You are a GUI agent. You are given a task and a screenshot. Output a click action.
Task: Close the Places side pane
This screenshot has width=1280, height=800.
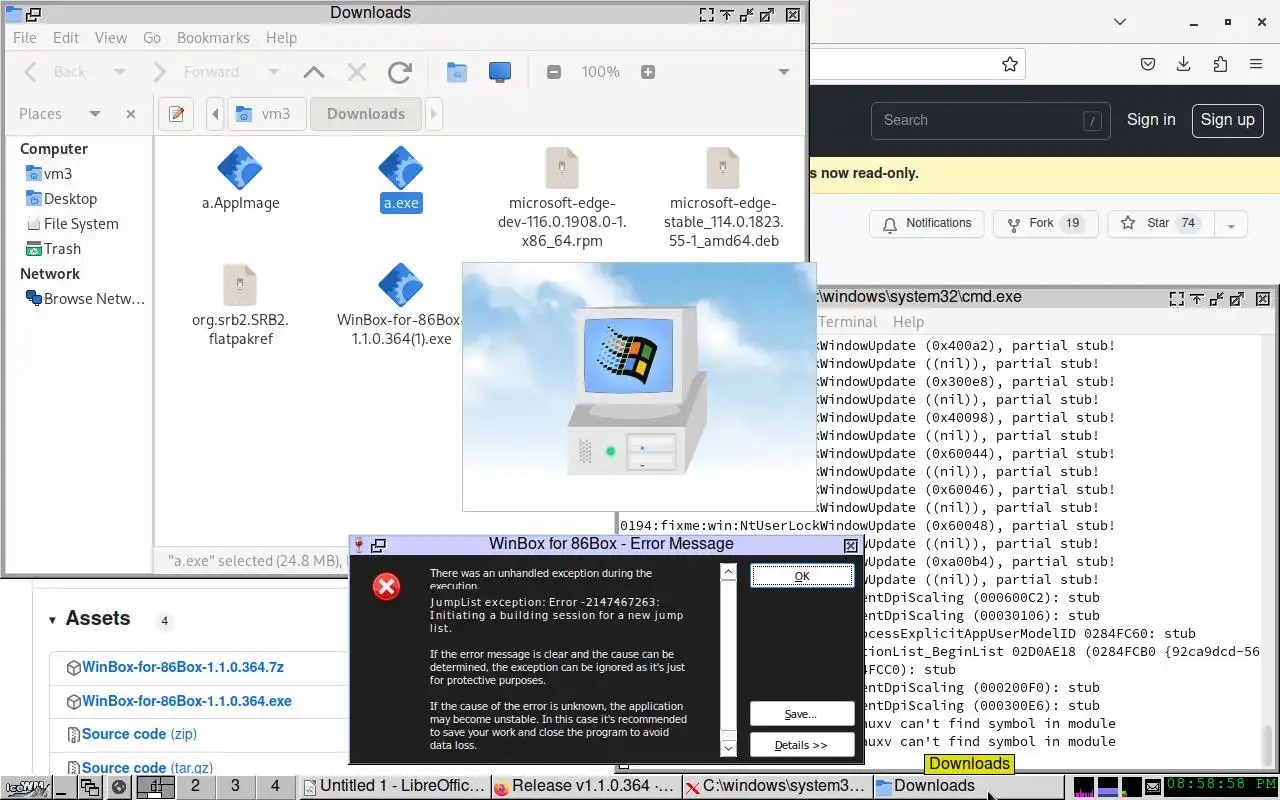click(131, 114)
